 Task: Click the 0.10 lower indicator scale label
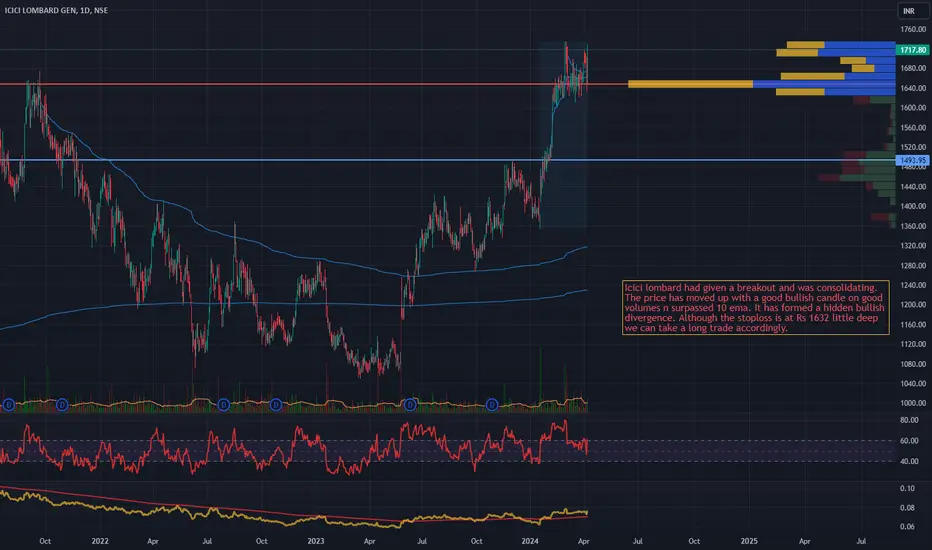tap(907, 488)
